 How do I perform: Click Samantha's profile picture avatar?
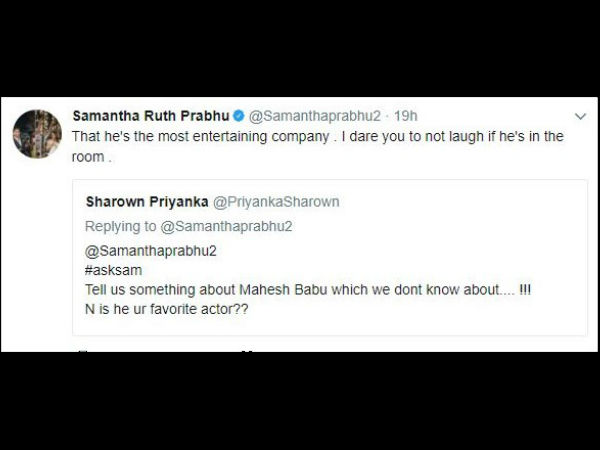click(37, 134)
